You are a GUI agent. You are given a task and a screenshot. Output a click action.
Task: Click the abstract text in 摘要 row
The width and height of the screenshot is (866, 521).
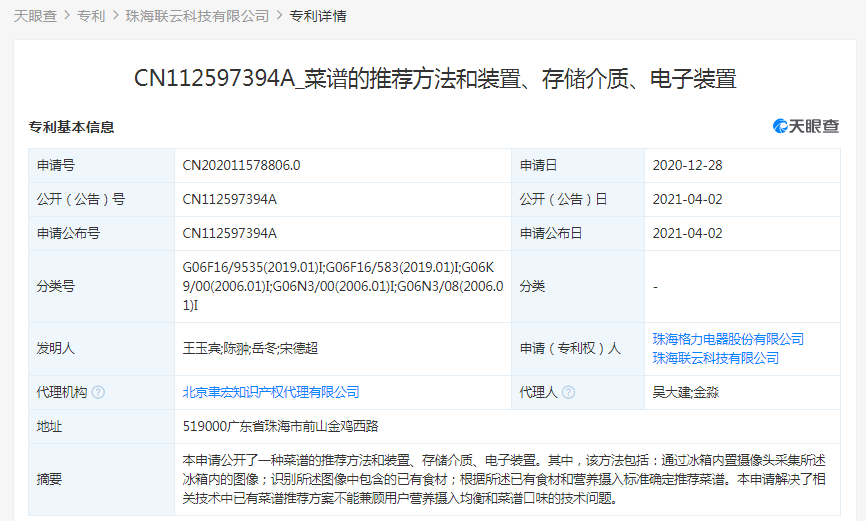pos(504,479)
